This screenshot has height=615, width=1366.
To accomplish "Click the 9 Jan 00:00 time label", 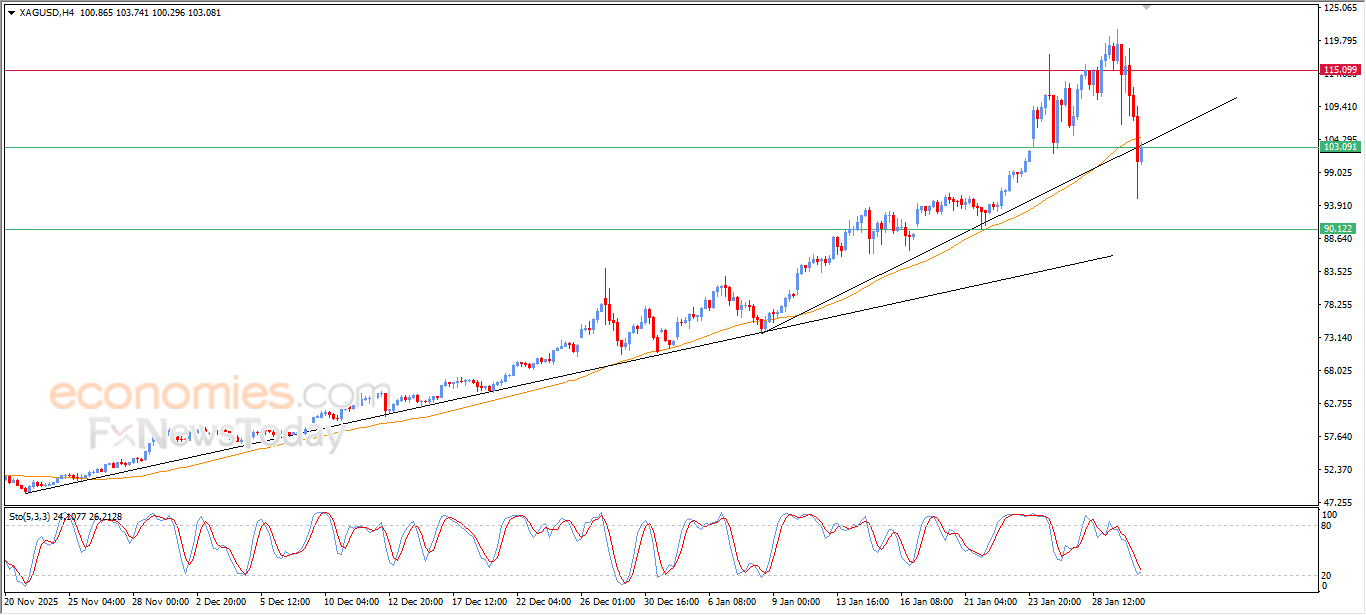I will click(x=795, y=602).
